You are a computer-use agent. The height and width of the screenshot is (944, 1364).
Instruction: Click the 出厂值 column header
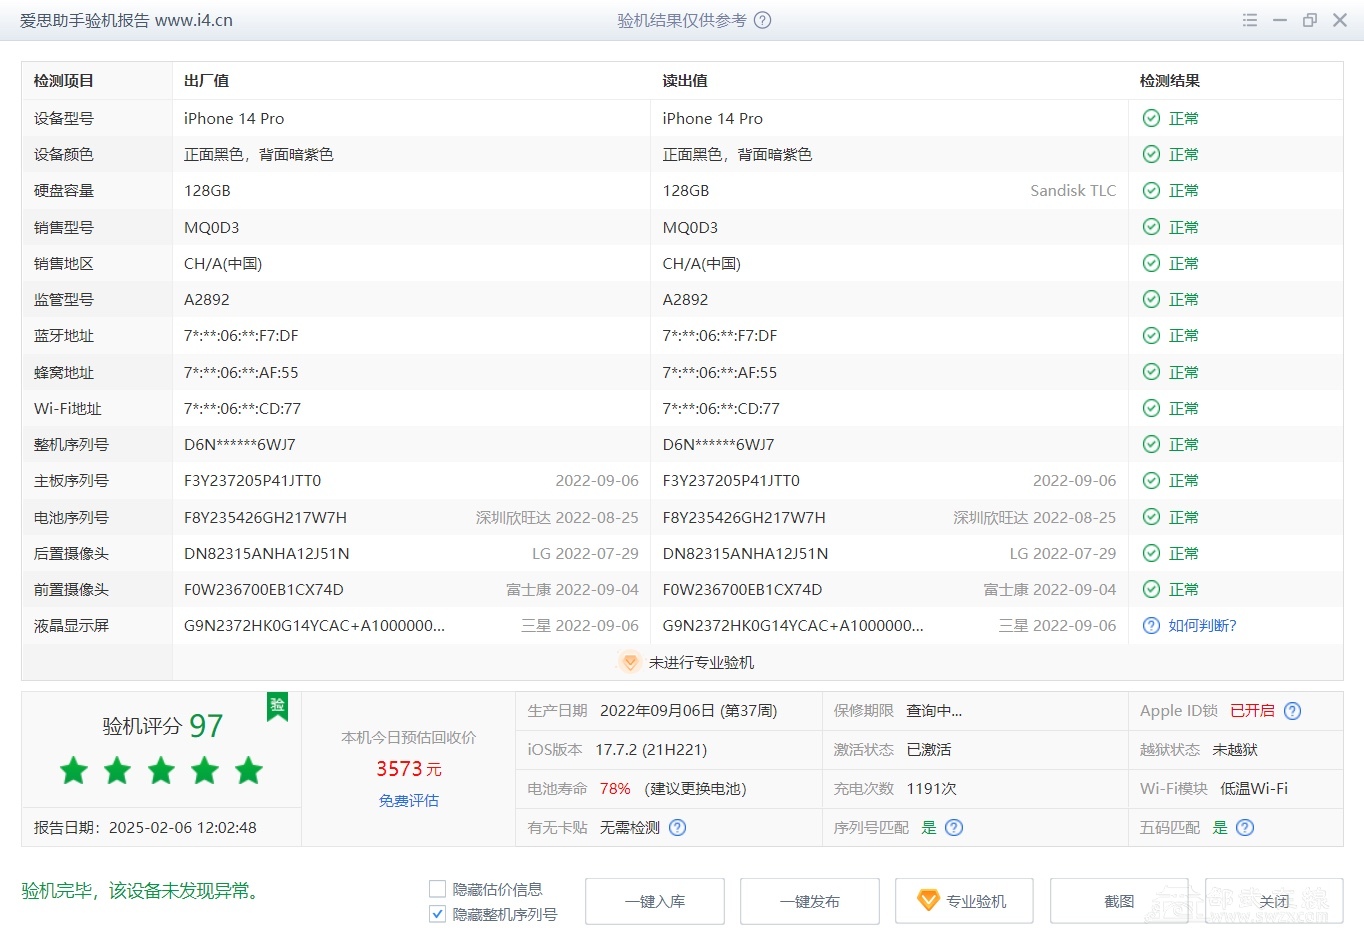tap(207, 81)
